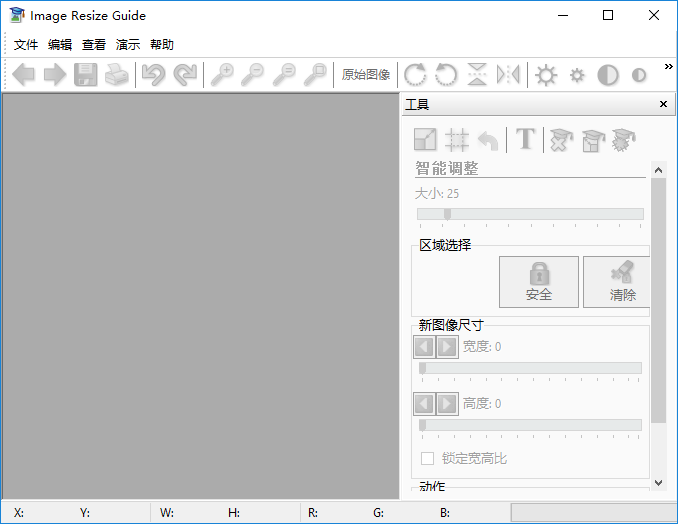Click the 高度 decrease left arrow
This screenshot has width=678, height=524.
[x=424, y=404]
